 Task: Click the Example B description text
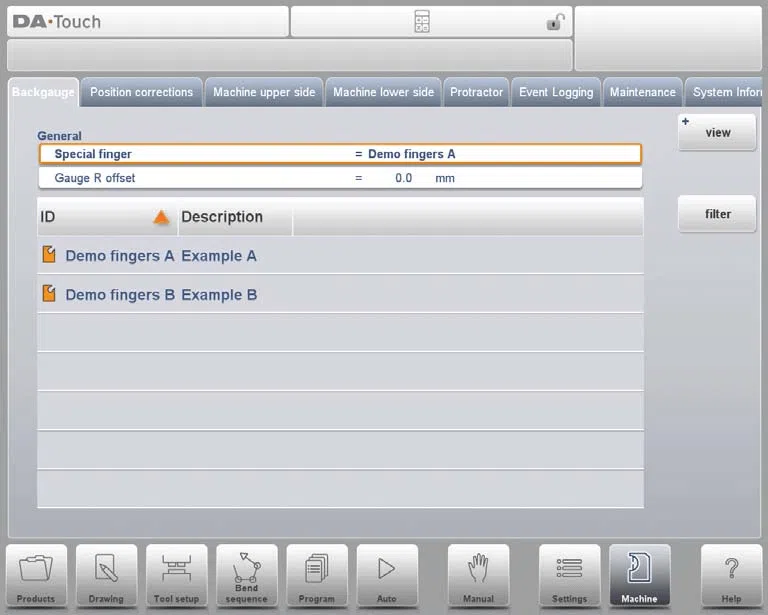(x=219, y=295)
